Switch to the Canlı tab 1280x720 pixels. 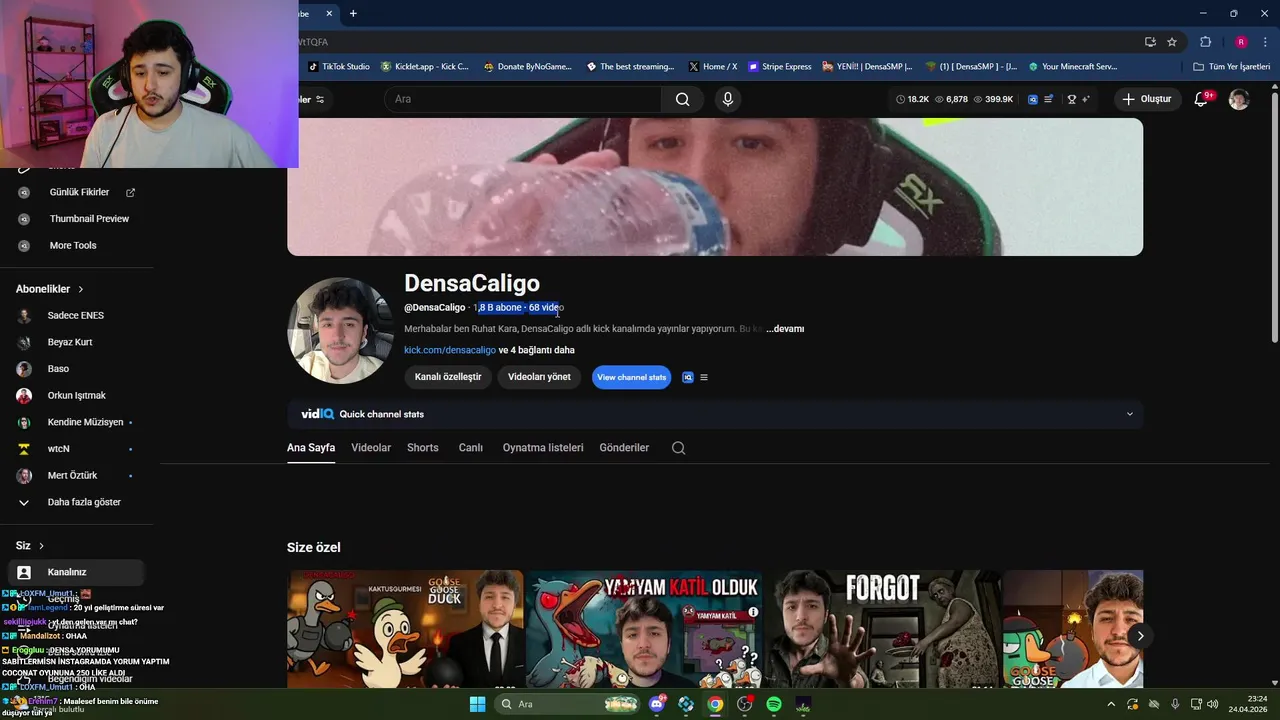pos(471,448)
